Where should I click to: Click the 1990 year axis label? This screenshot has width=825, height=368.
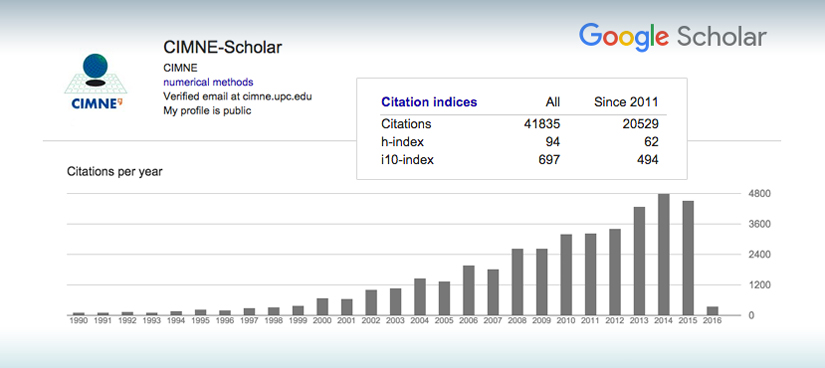tap(79, 321)
